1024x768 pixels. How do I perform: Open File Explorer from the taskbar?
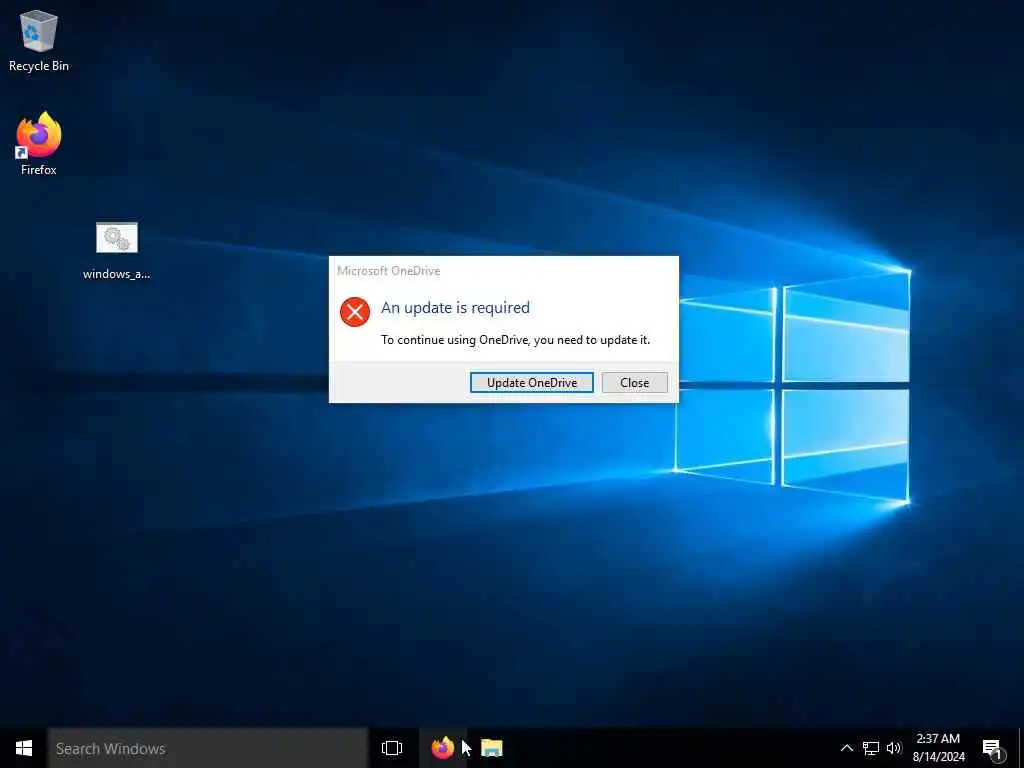492,748
